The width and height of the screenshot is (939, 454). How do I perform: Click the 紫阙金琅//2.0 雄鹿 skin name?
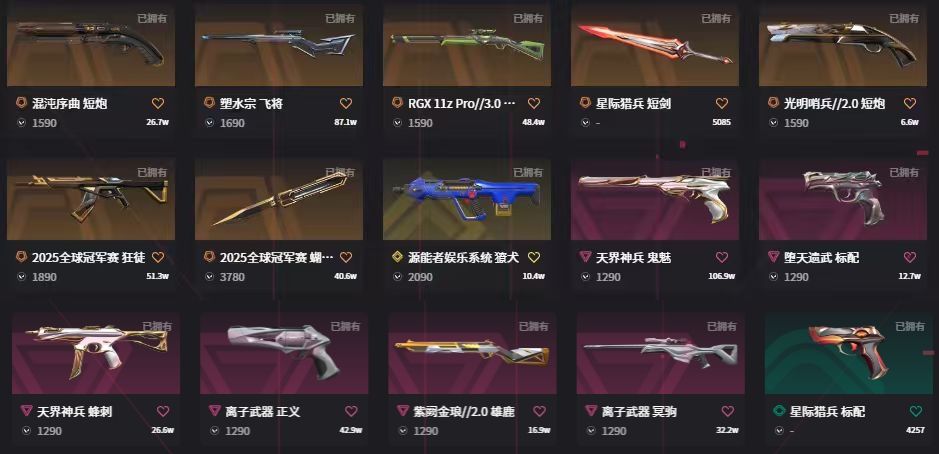(464, 412)
